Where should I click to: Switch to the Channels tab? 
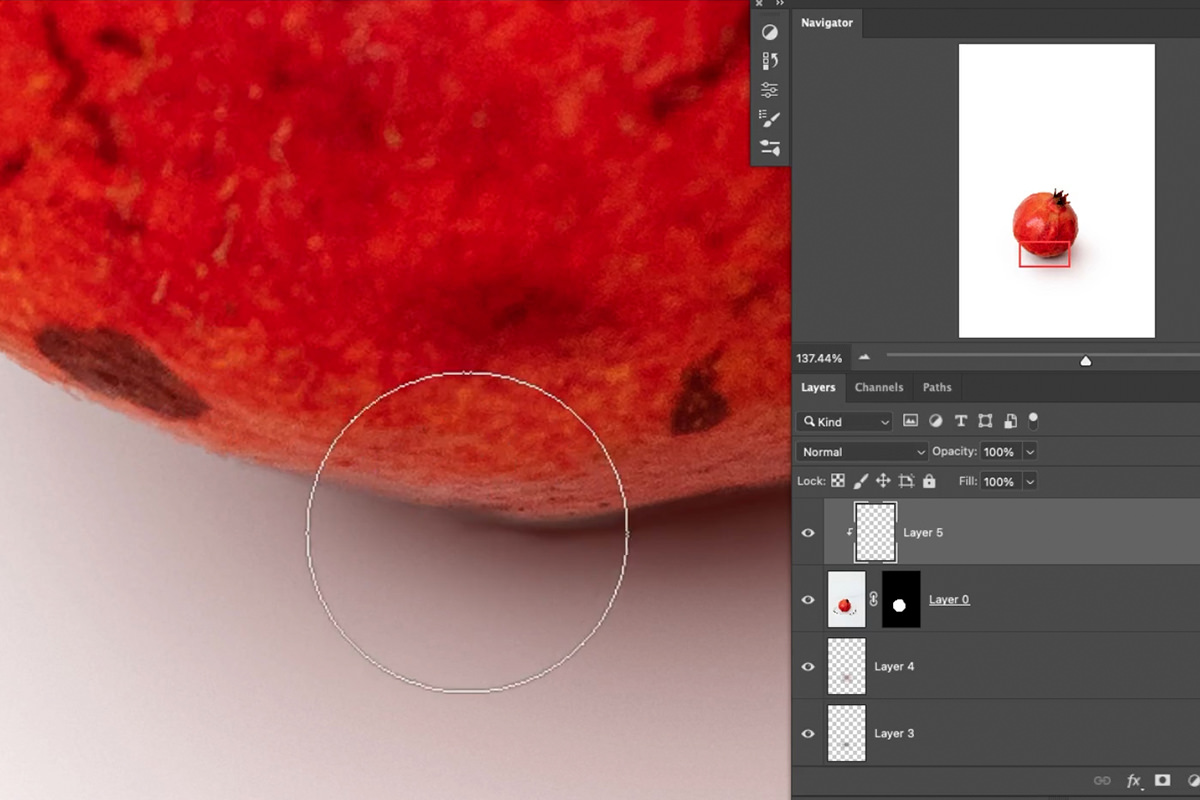coord(879,387)
